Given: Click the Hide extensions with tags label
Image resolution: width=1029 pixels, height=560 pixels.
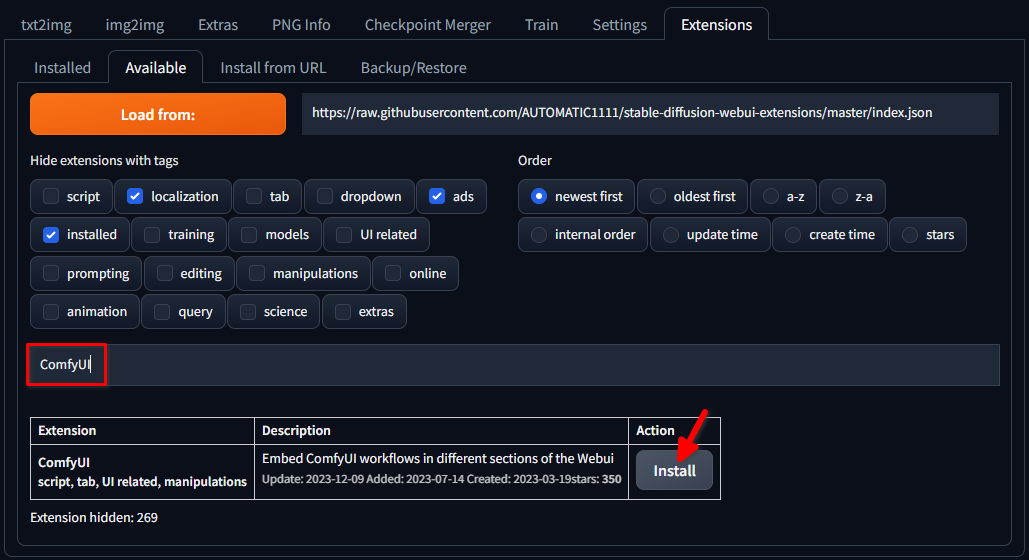Looking at the screenshot, I should pyautogui.click(x=104, y=160).
